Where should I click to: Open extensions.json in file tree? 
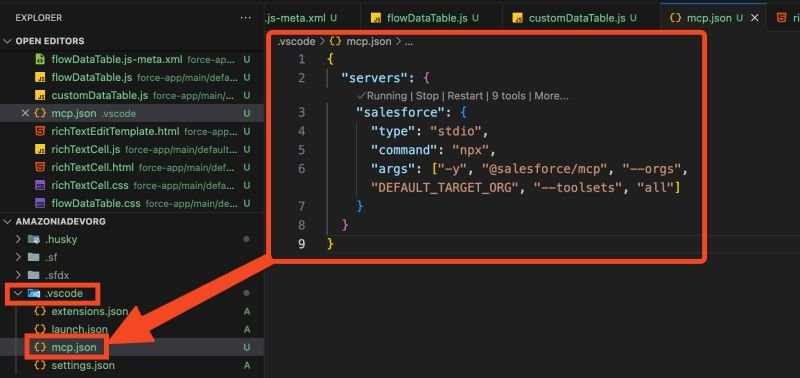point(132,311)
